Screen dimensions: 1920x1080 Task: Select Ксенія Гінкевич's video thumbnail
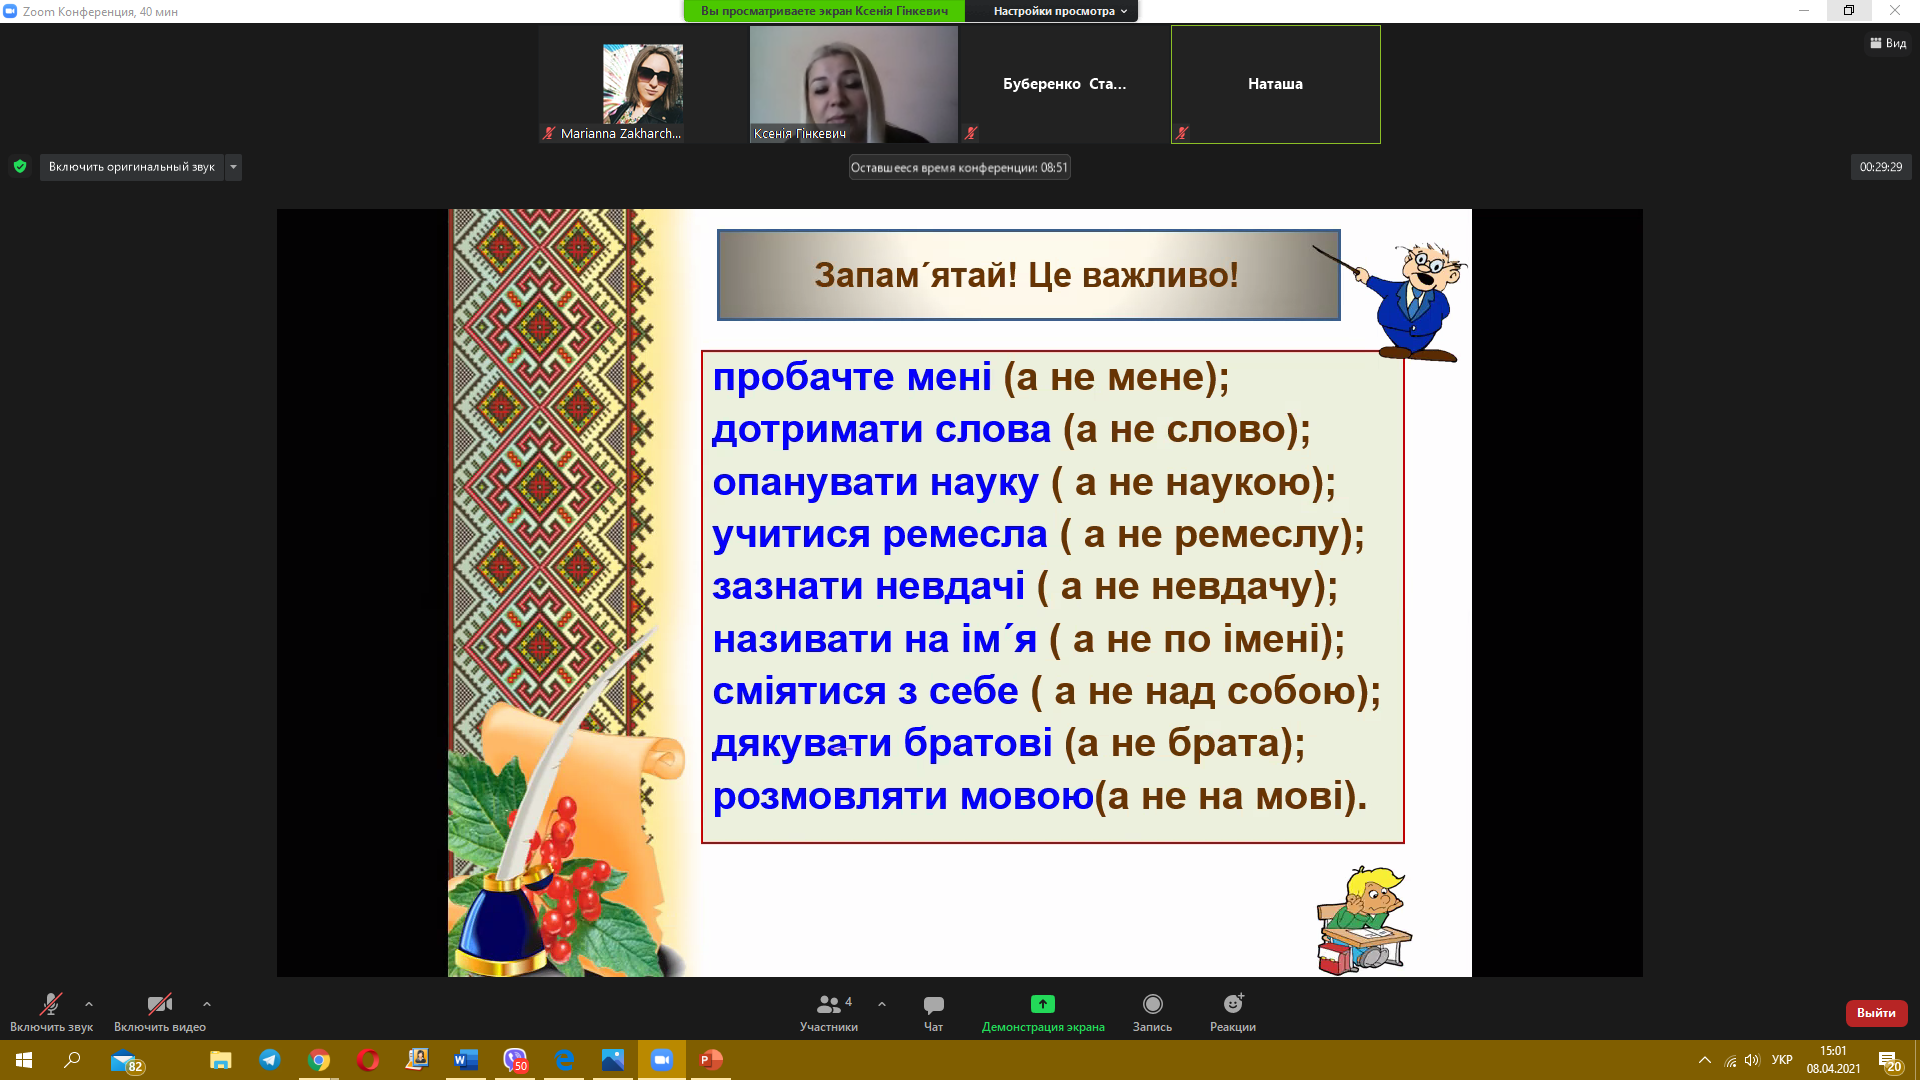tap(853, 84)
